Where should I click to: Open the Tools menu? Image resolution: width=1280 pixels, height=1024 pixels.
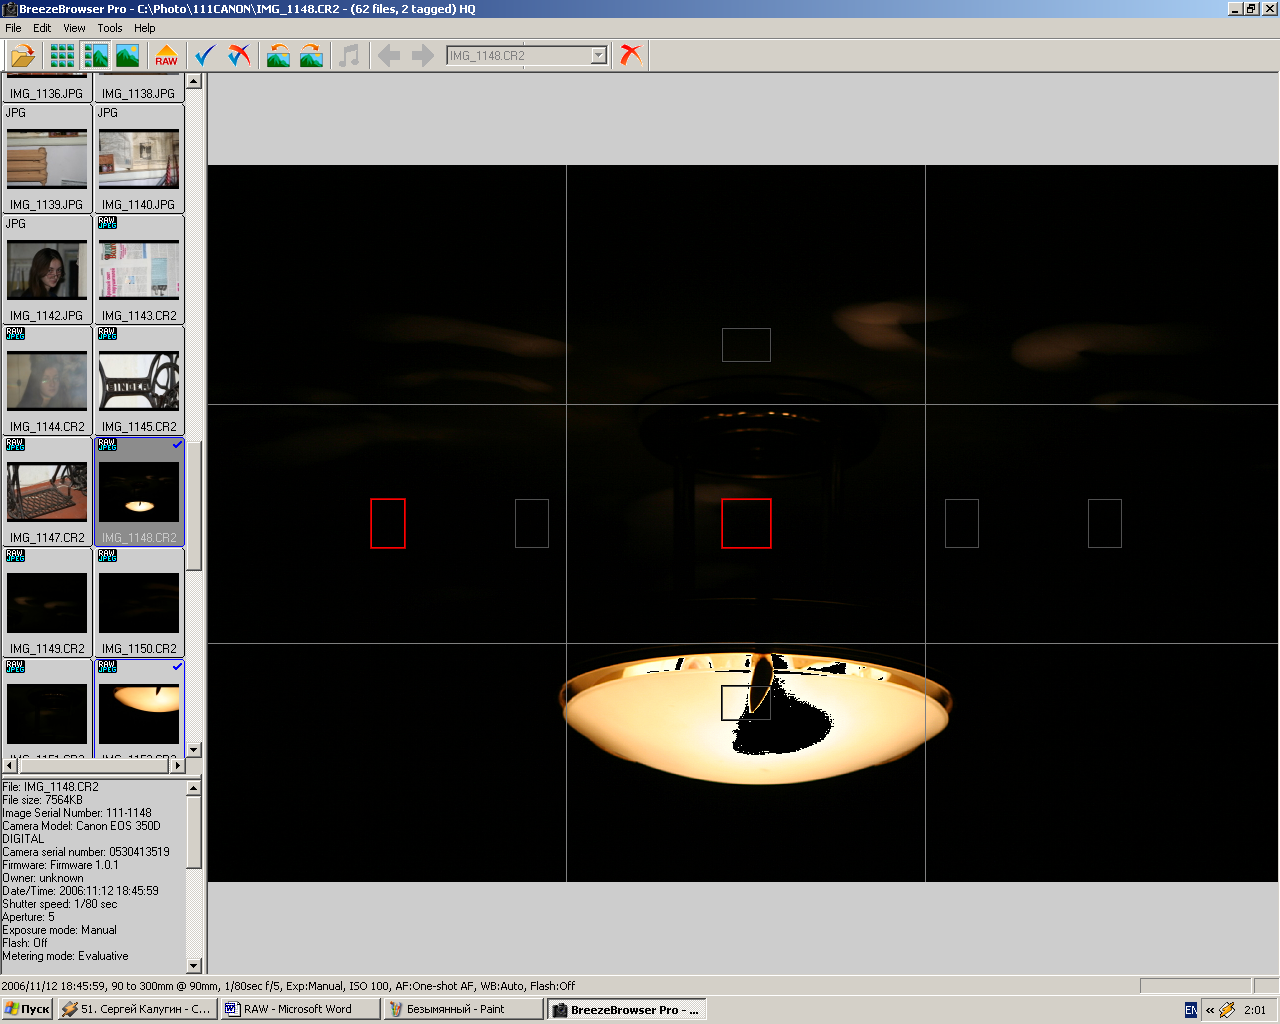tap(110, 28)
